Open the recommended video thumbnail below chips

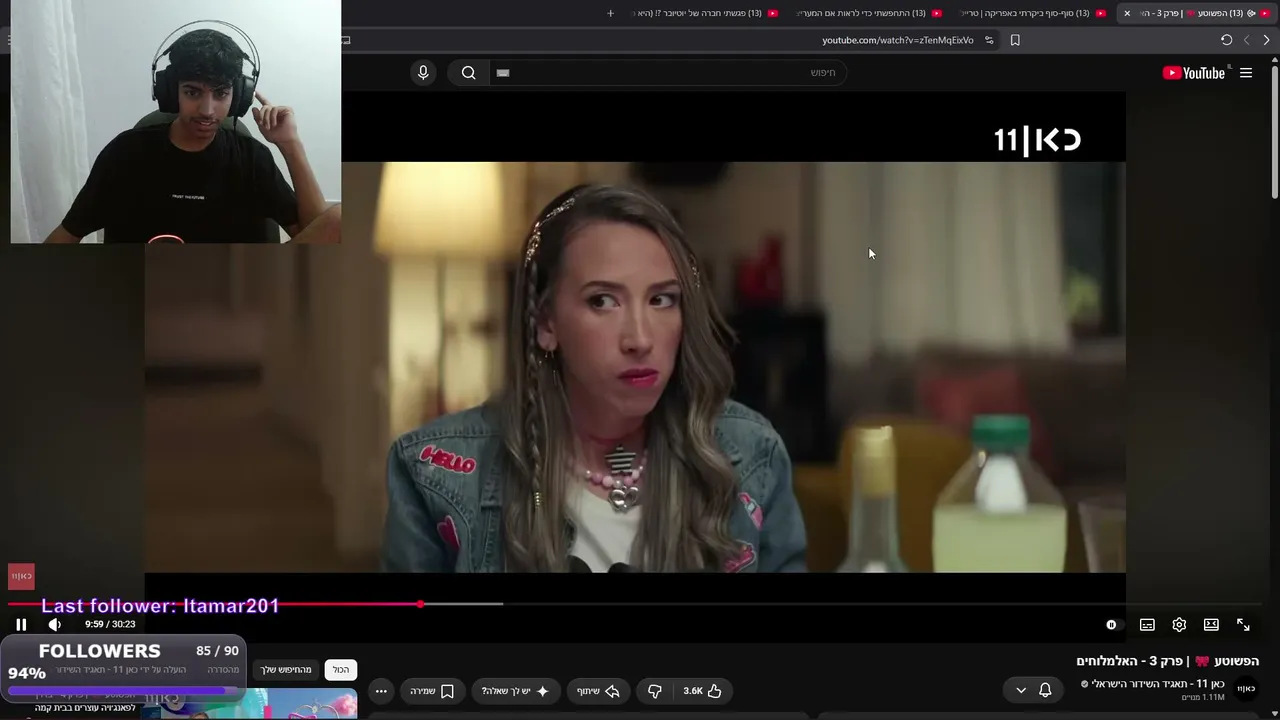click(x=250, y=704)
